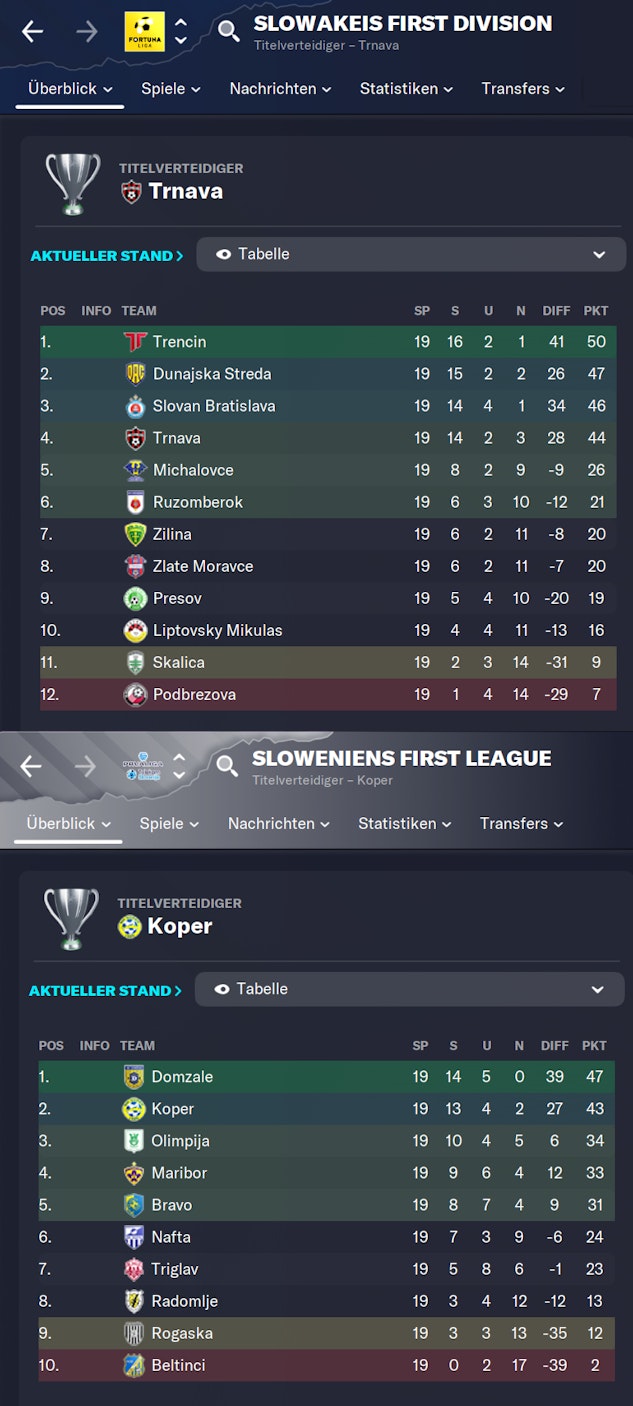Open the Tabelle dropdown in Slowakei panel
Image resolution: width=633 pixels, height=1406 pixels.
(410, 254)
